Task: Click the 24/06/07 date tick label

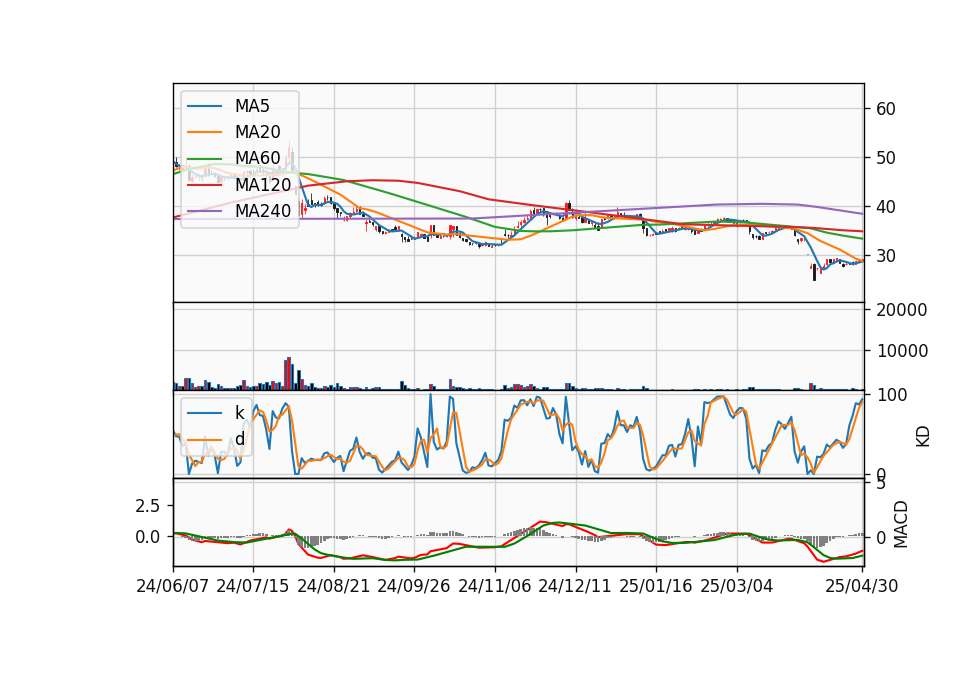Action: pos(173,586)
